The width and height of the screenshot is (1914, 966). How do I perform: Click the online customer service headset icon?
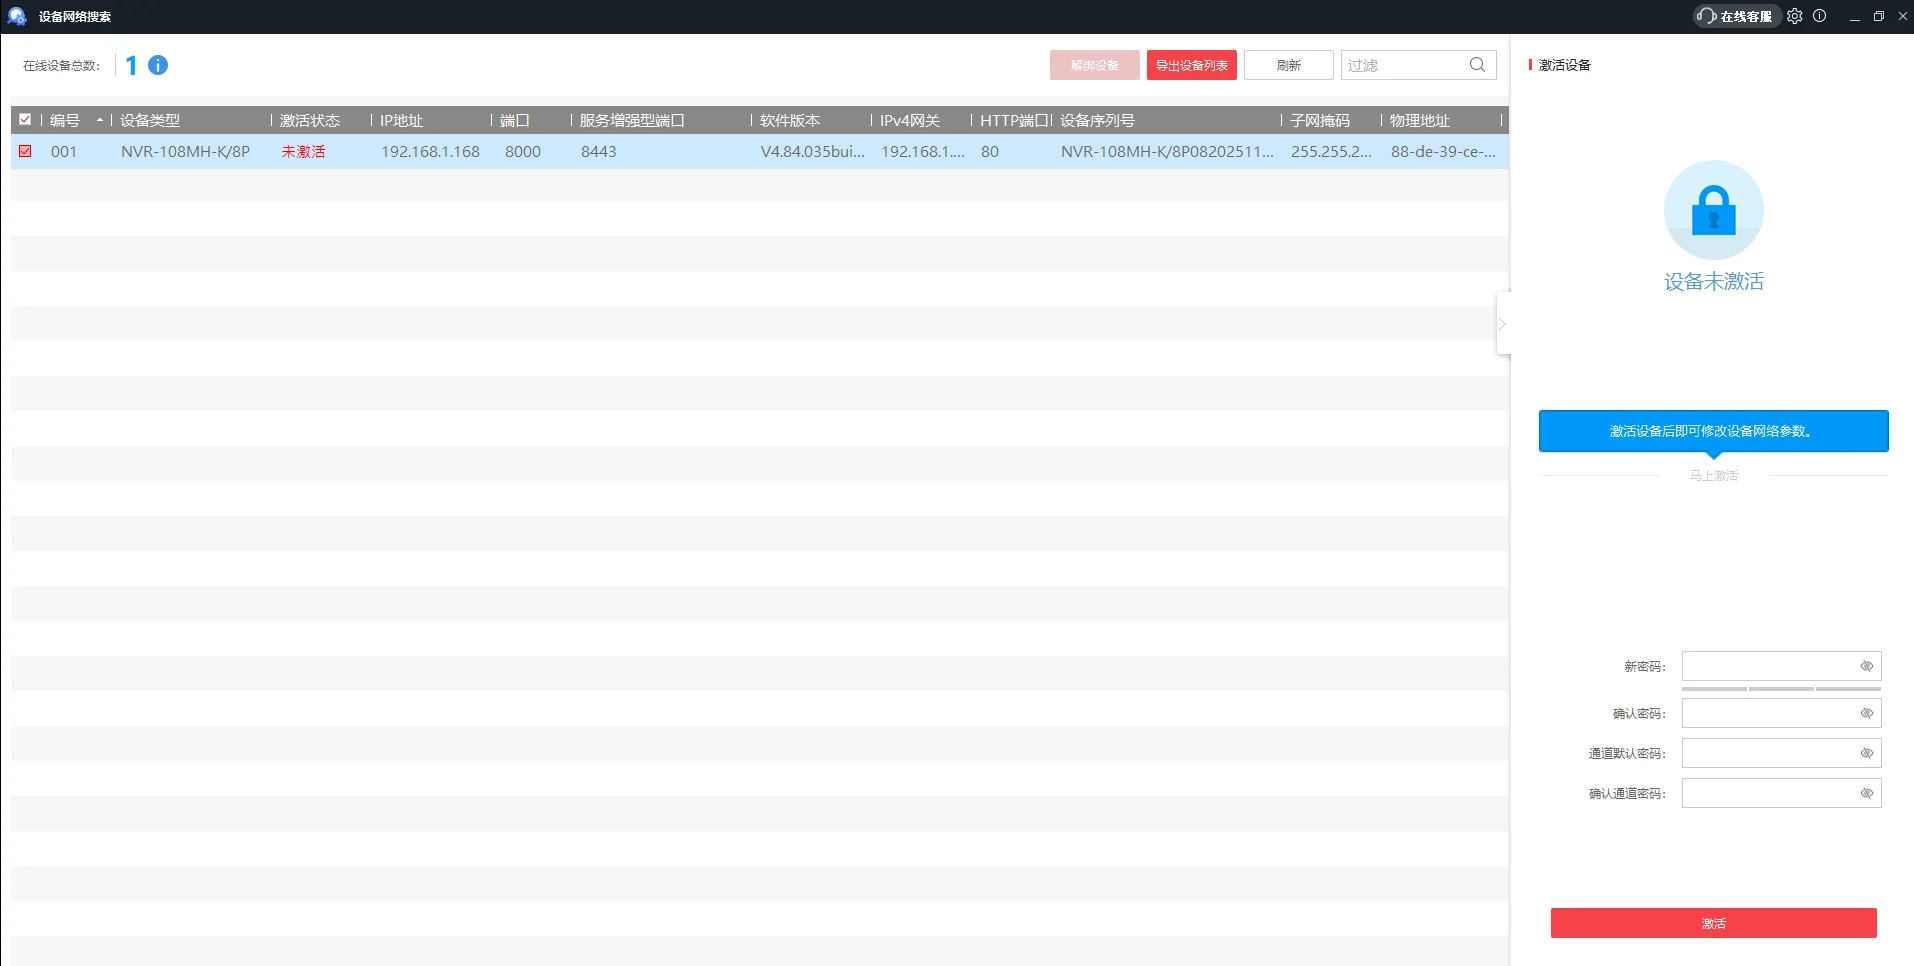point(1707,16)
